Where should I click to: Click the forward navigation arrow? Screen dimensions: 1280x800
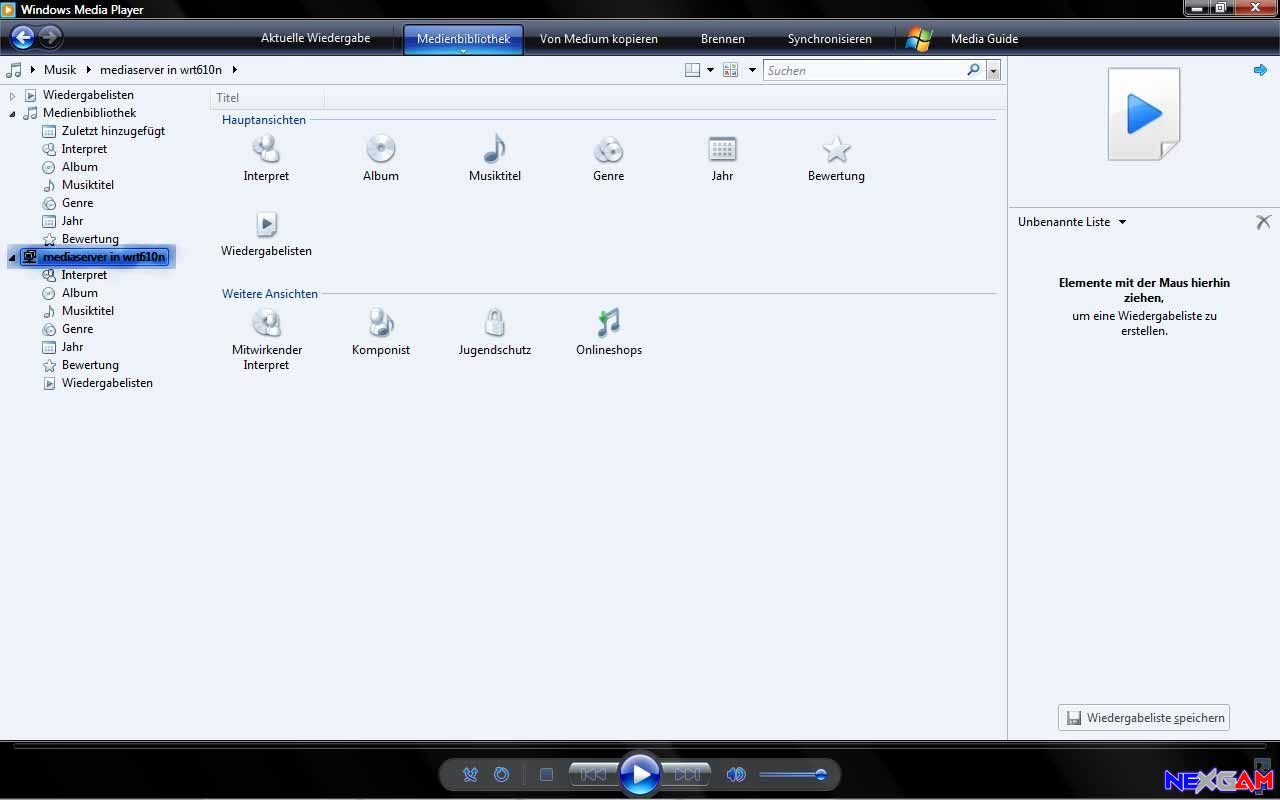point(50,38)
